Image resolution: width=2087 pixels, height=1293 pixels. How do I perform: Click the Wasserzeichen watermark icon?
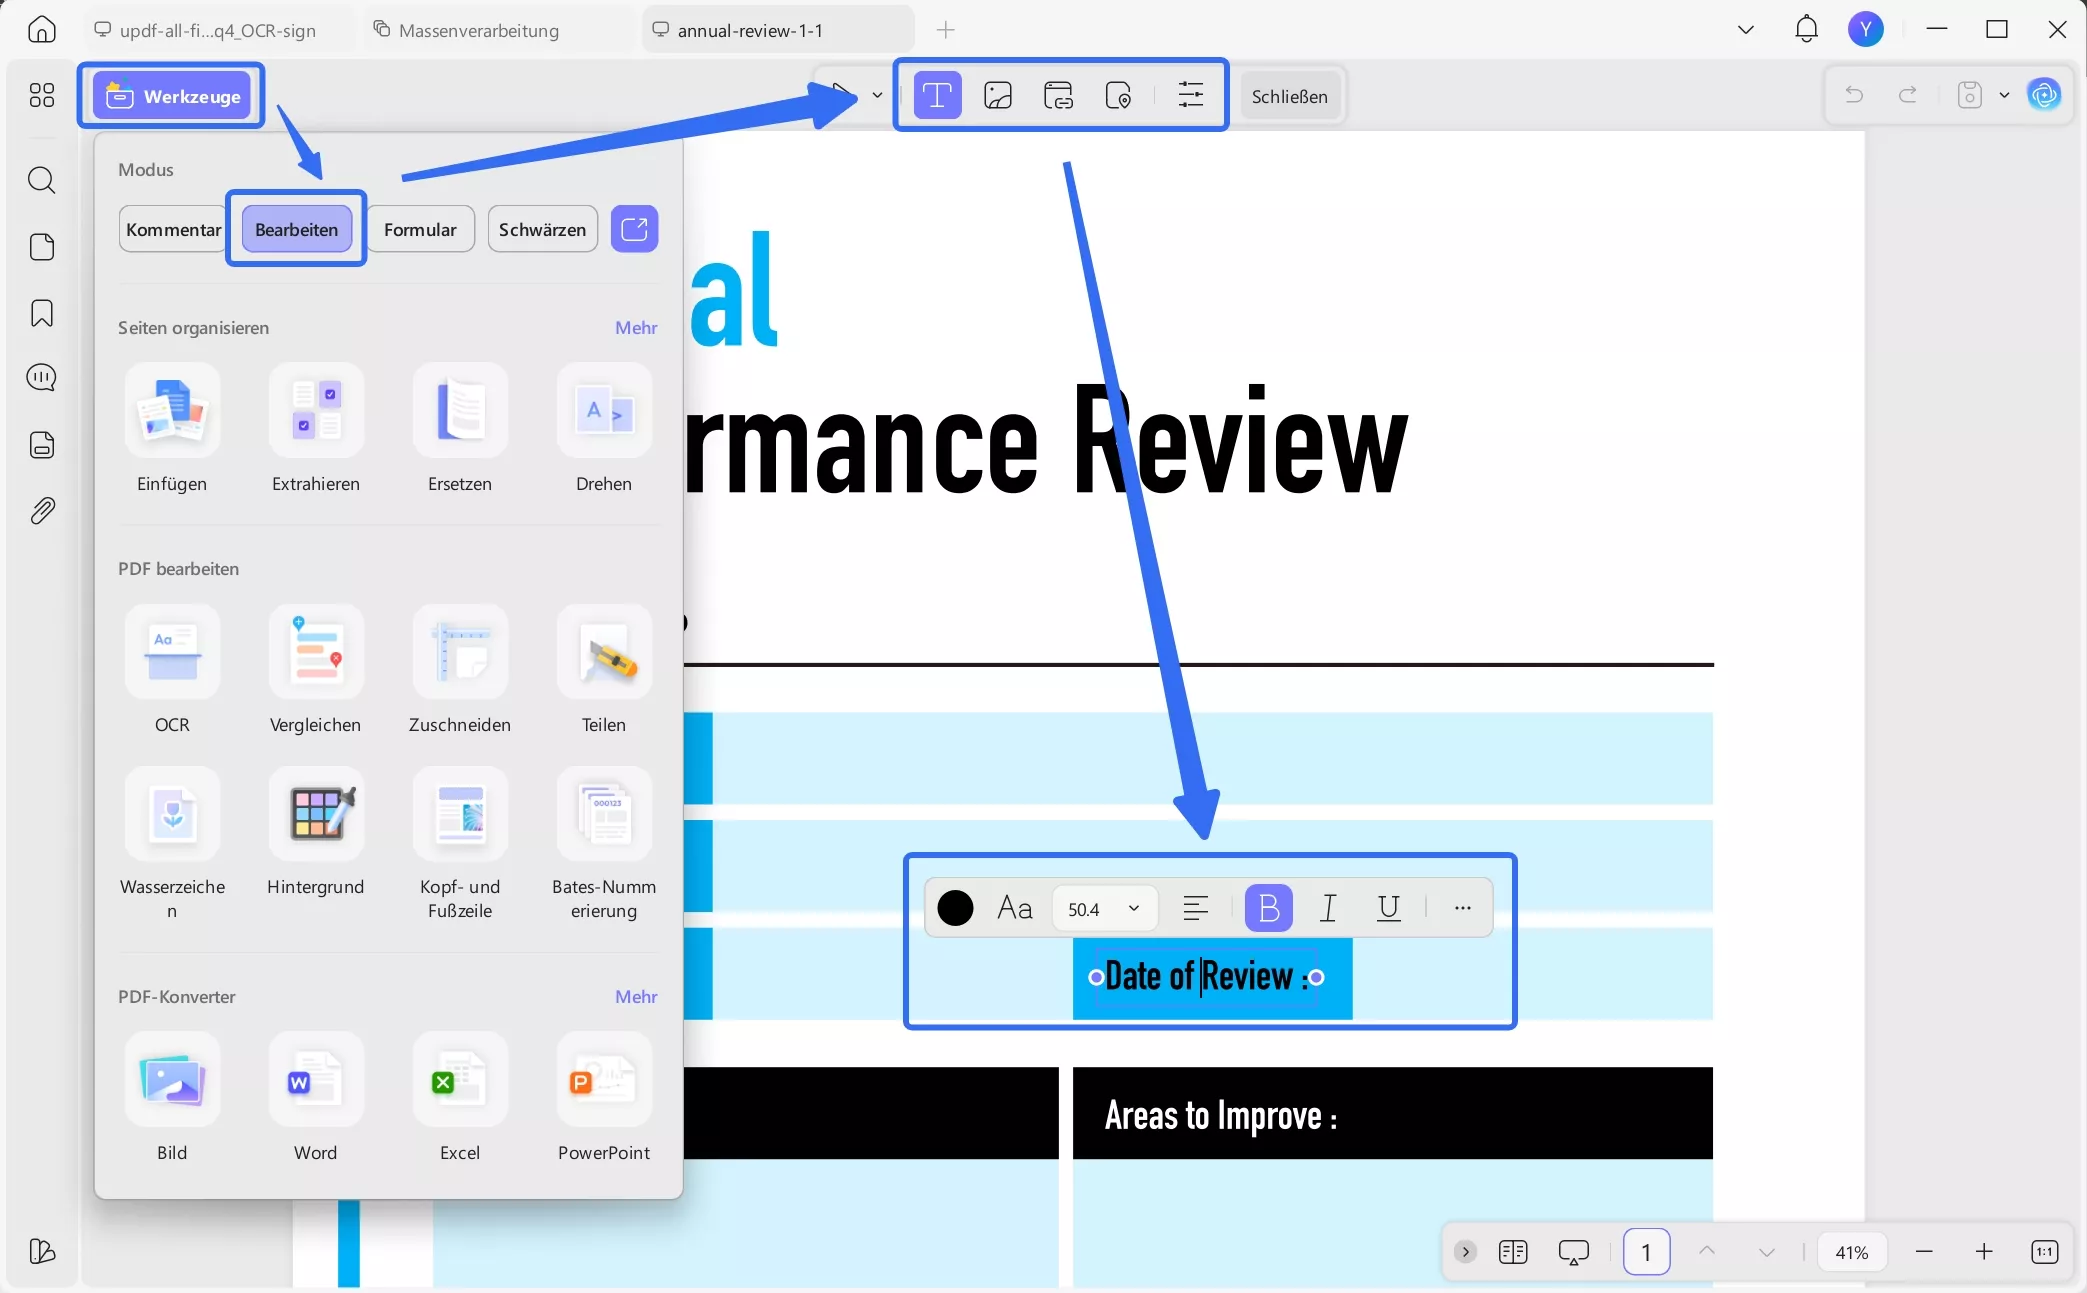pyautogui.click(x=172, y=814)
